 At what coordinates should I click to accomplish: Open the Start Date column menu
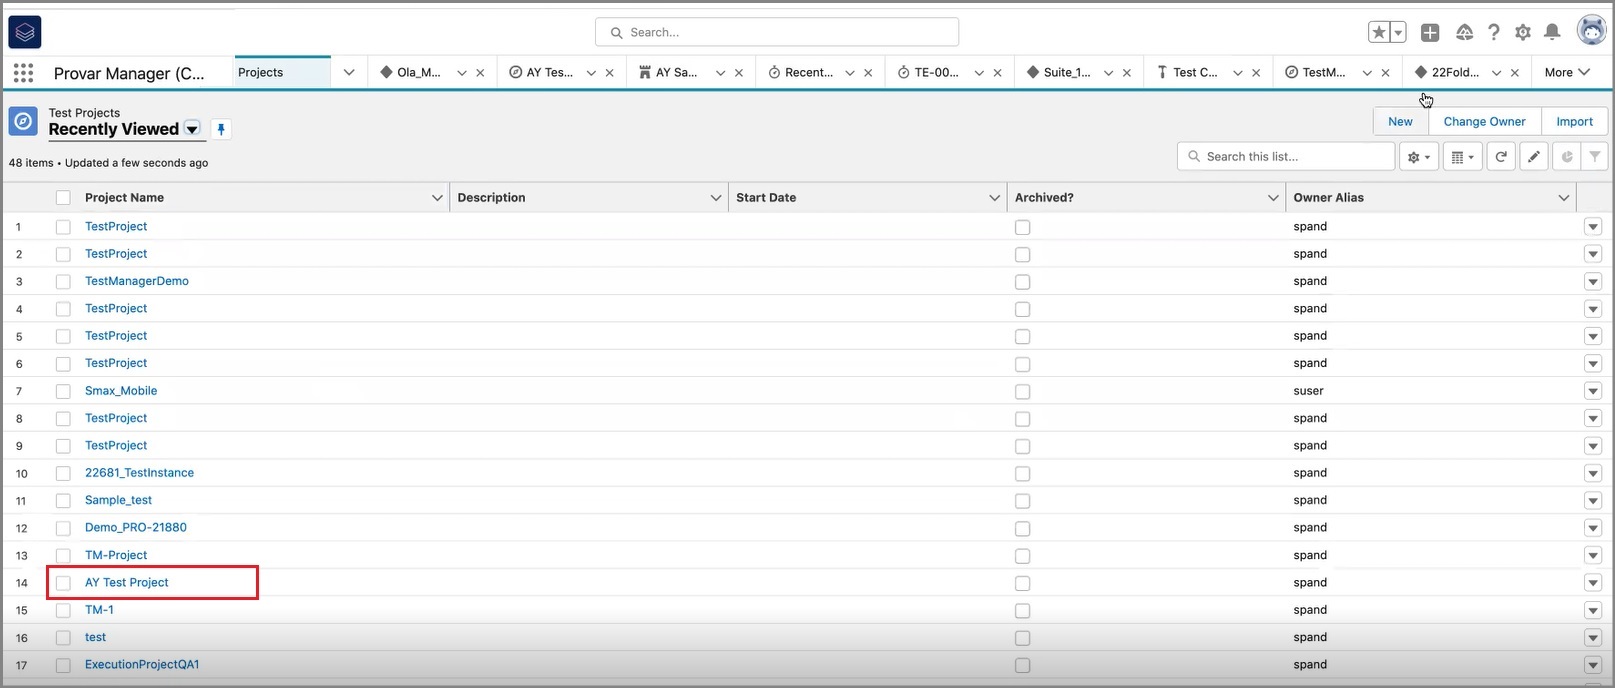[x=994, y=198]
